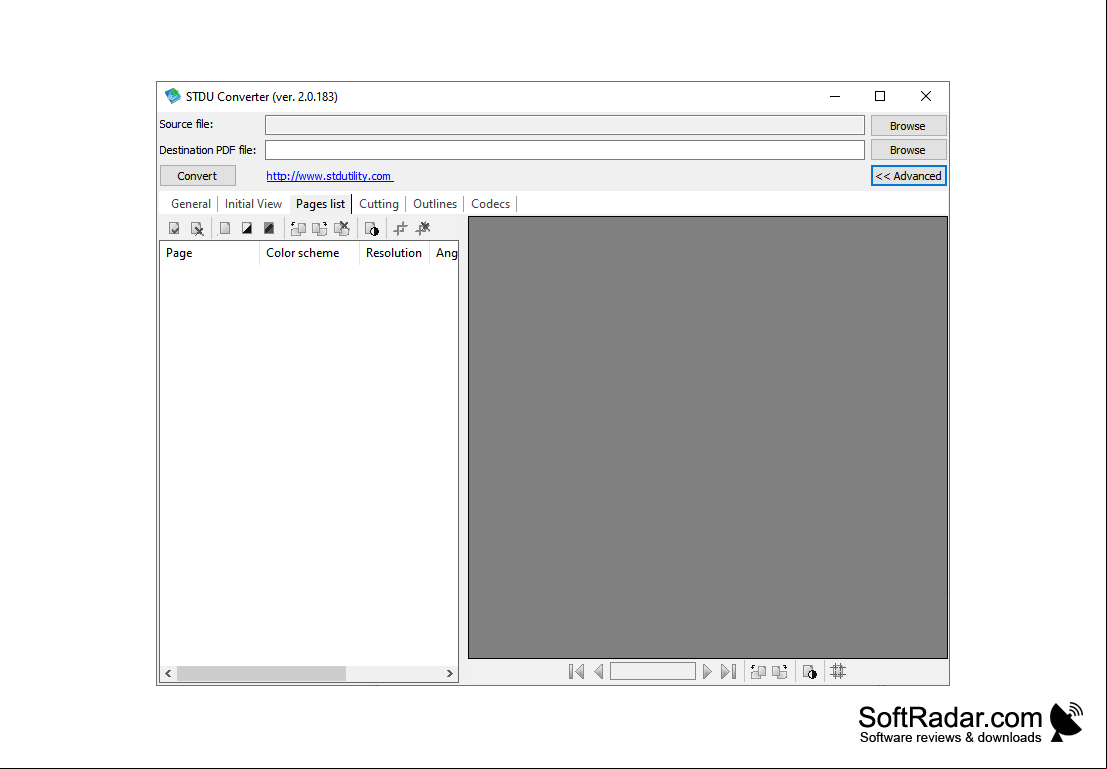Click the page number field below preview
The width and height of the screenshot is (1107, 769).
click(653, 671)
